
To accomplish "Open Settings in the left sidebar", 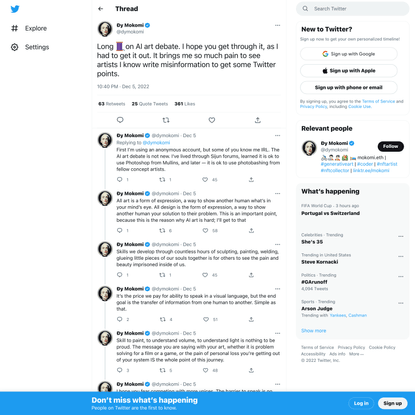I will coord(30,47).
